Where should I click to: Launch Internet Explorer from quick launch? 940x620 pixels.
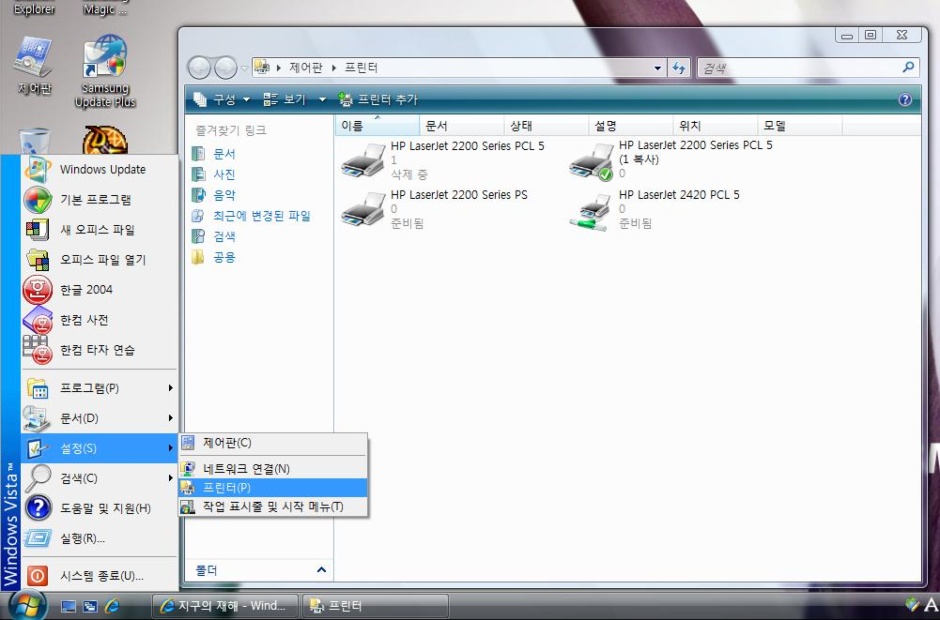tap(112, 606)
